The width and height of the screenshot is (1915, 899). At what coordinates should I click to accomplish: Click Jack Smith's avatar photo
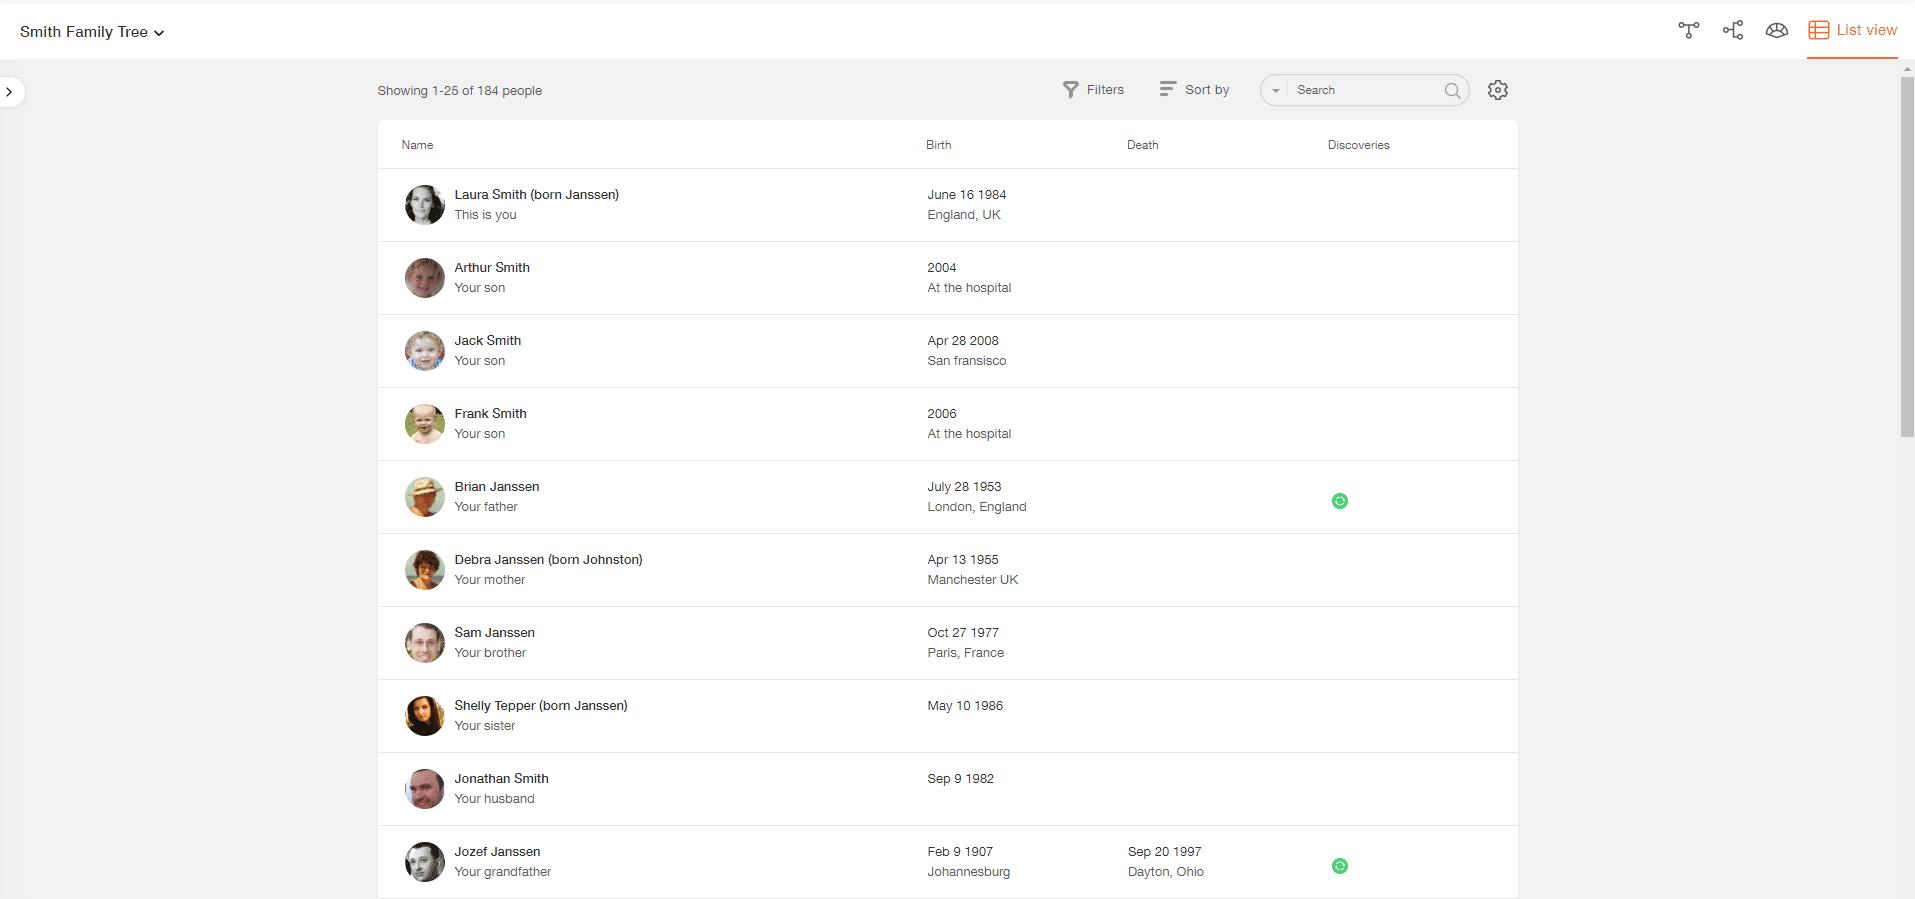pyautogui.click(x=425, y=351)
